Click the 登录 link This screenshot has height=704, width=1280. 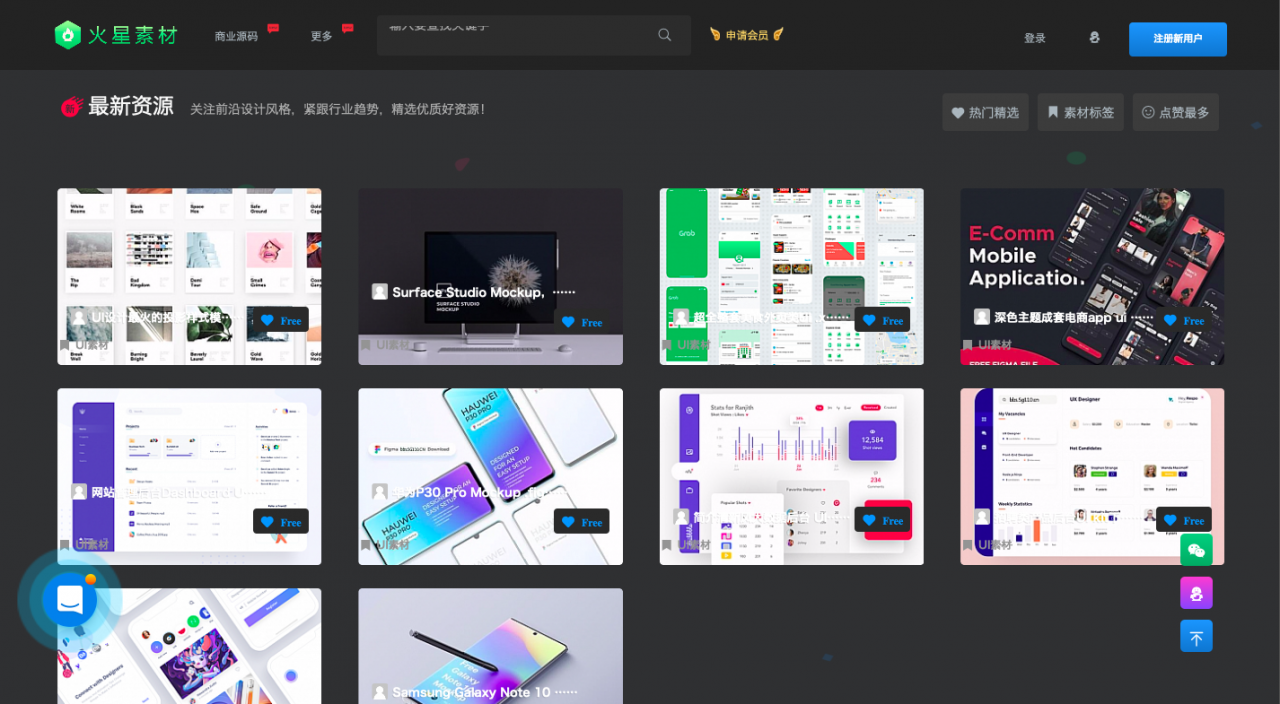click(1034, 37)
